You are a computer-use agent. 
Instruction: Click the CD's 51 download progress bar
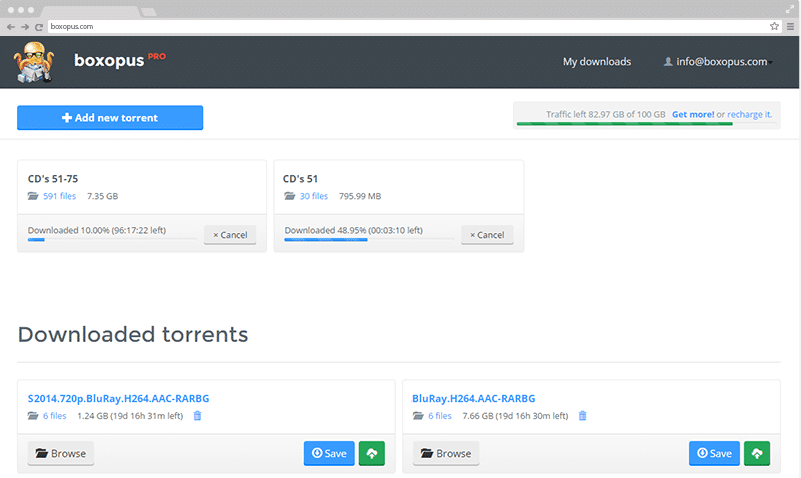pos(368,240)
